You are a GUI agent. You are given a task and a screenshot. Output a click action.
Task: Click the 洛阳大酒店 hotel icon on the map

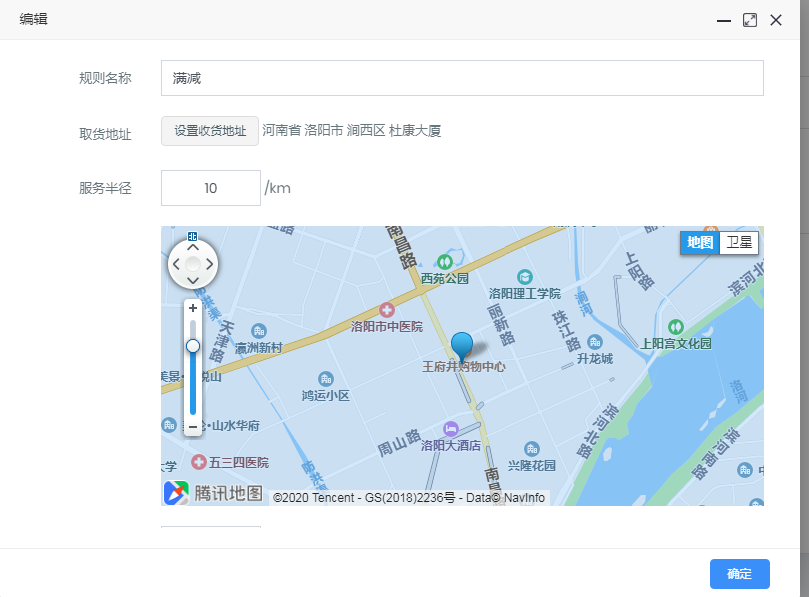click(450, 428)
